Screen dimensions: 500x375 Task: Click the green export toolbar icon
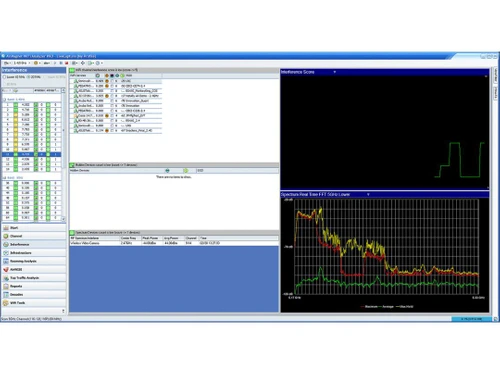[90, 63]
